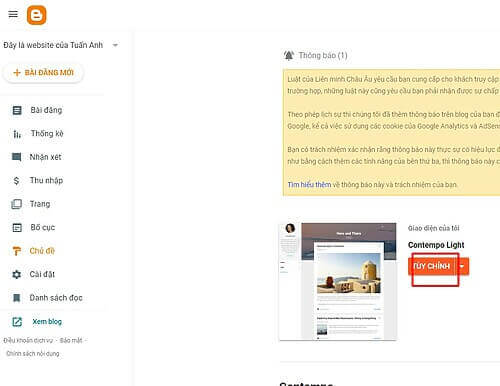Image resolution: width=500 pixels, height=386 pixels.
Task: Click the orange Blogger logo
Action: coord(37,15)
